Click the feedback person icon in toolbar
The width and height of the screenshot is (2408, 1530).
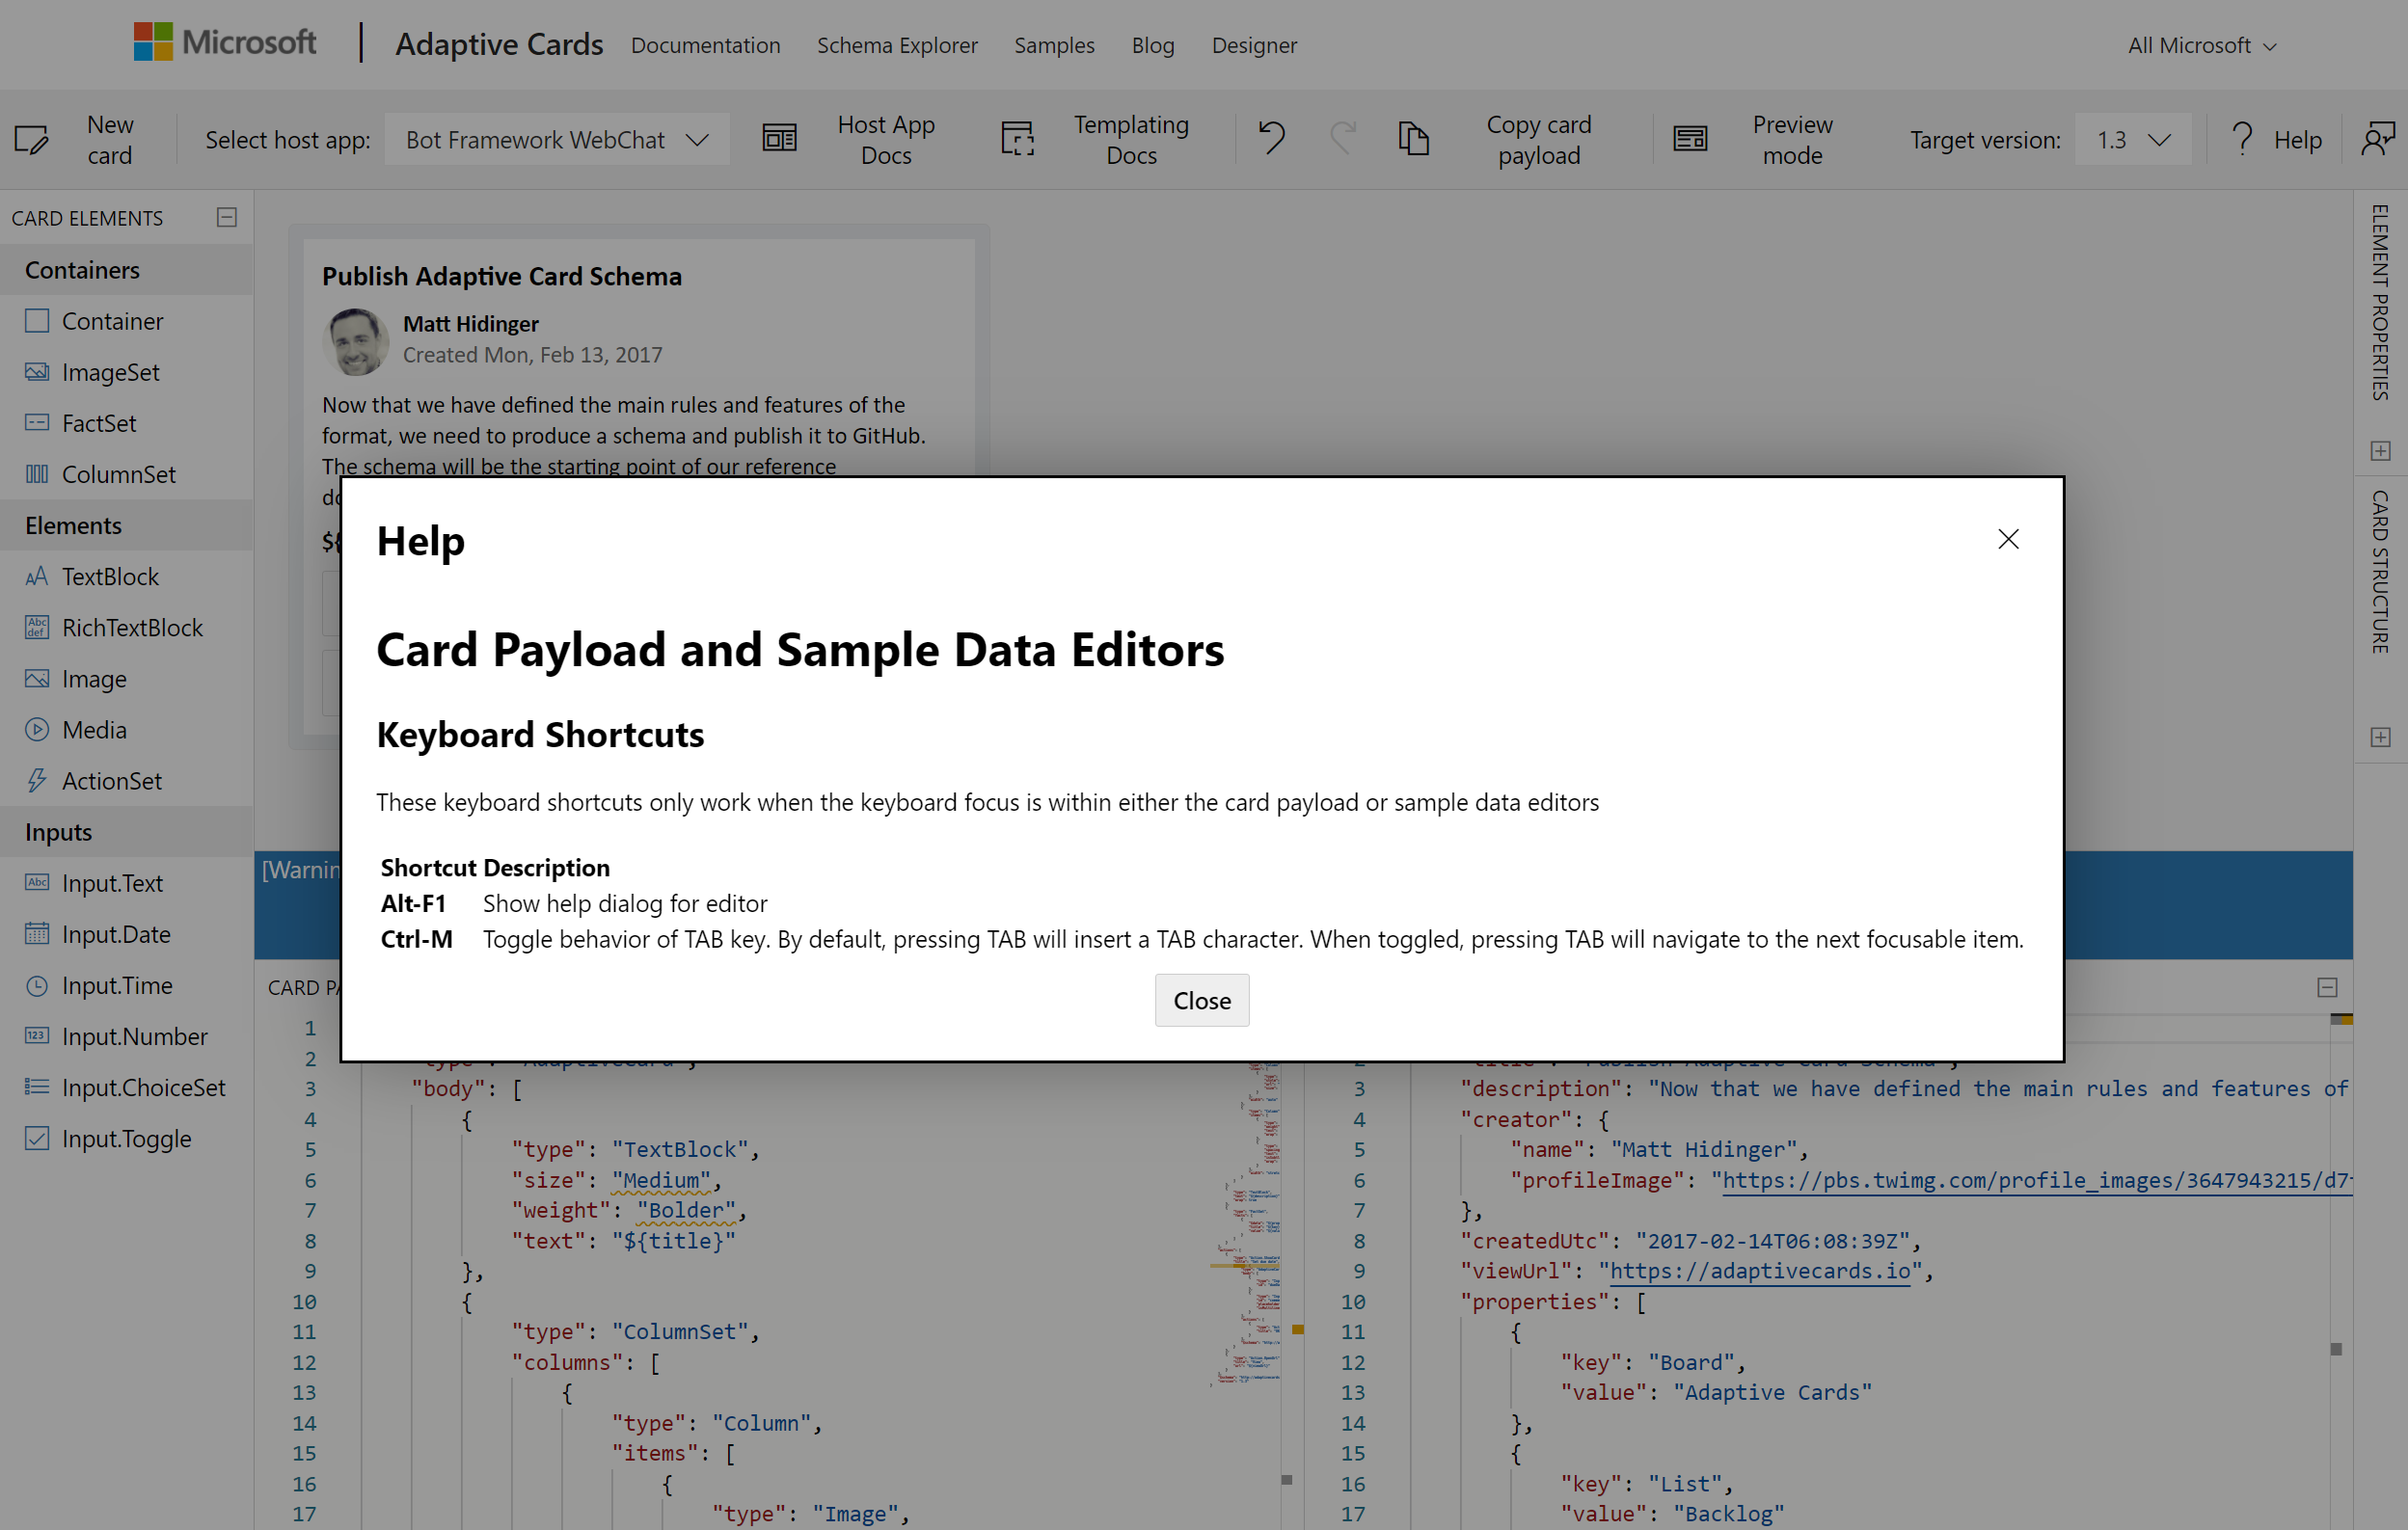pyautogui.click(x=2378, y=138)
